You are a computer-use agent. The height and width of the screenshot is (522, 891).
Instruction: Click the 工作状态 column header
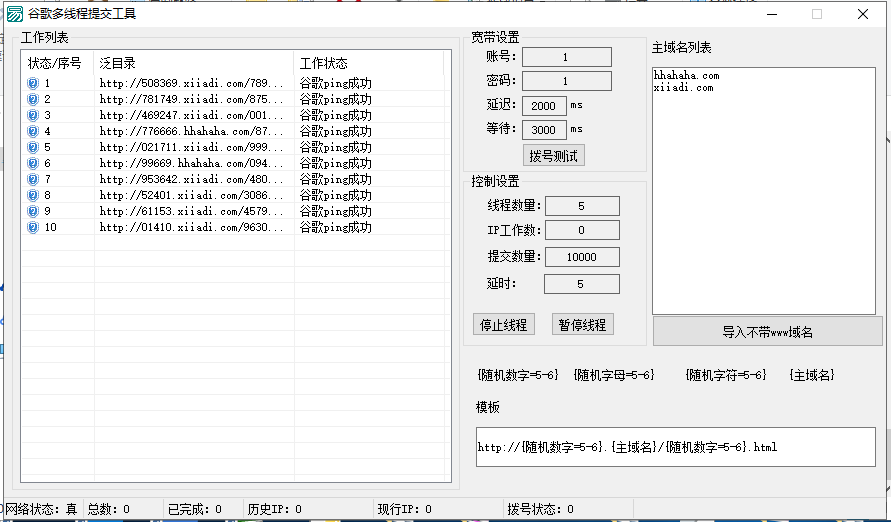pos(368,63)
